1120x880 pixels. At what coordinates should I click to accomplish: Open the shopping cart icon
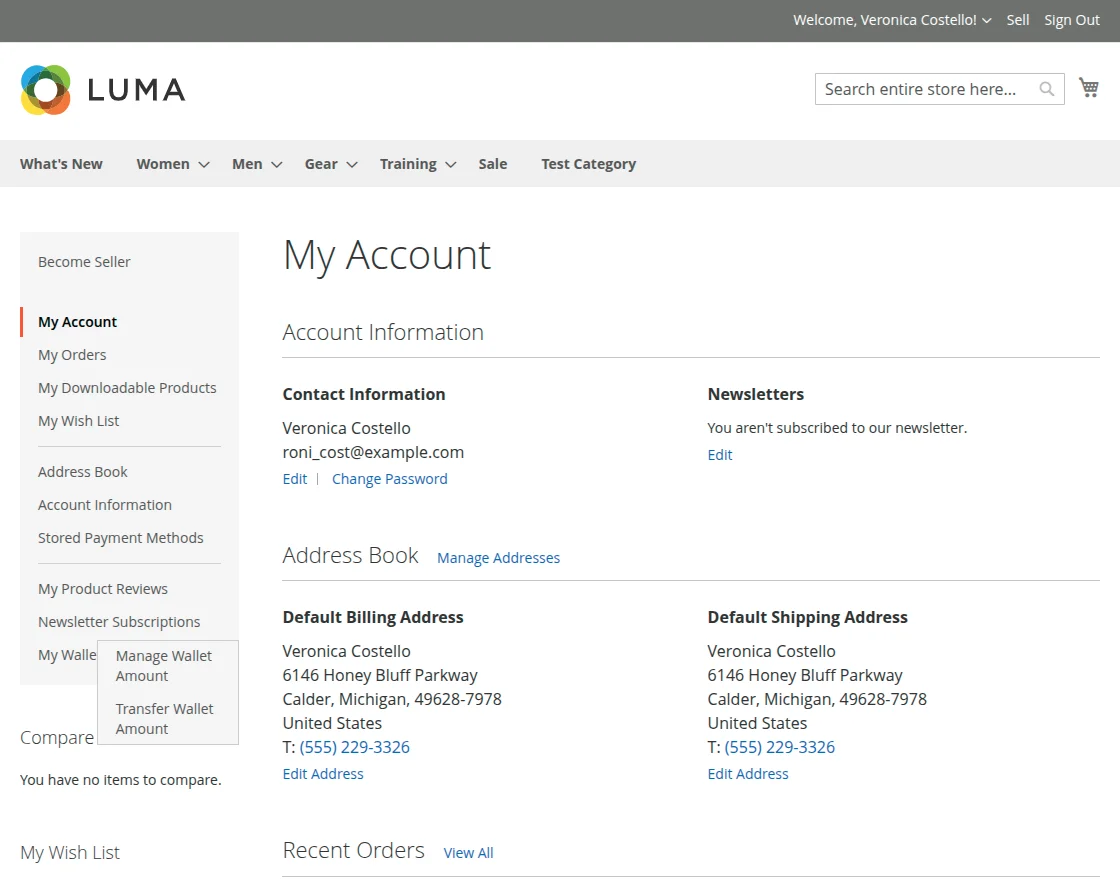1089,88
